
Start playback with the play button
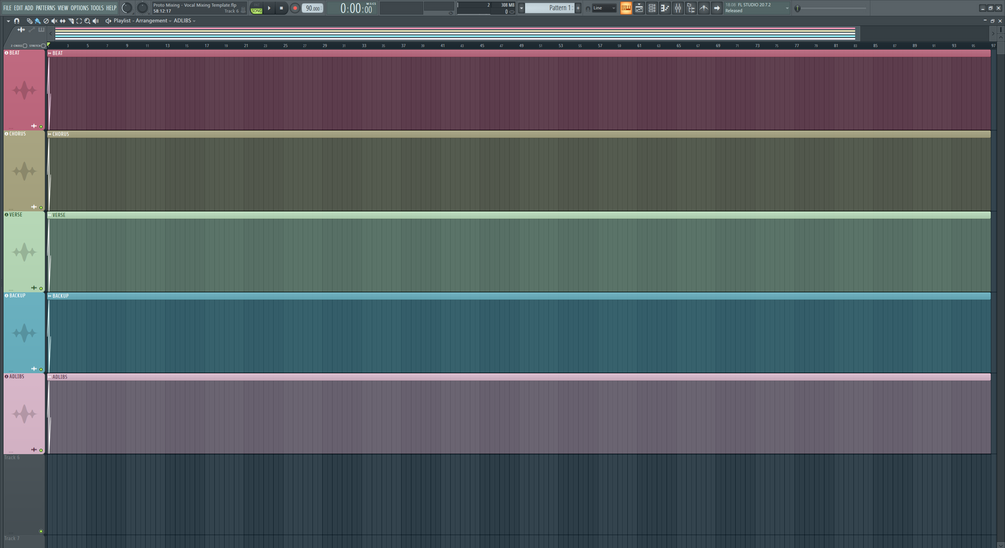coord(269,8)
